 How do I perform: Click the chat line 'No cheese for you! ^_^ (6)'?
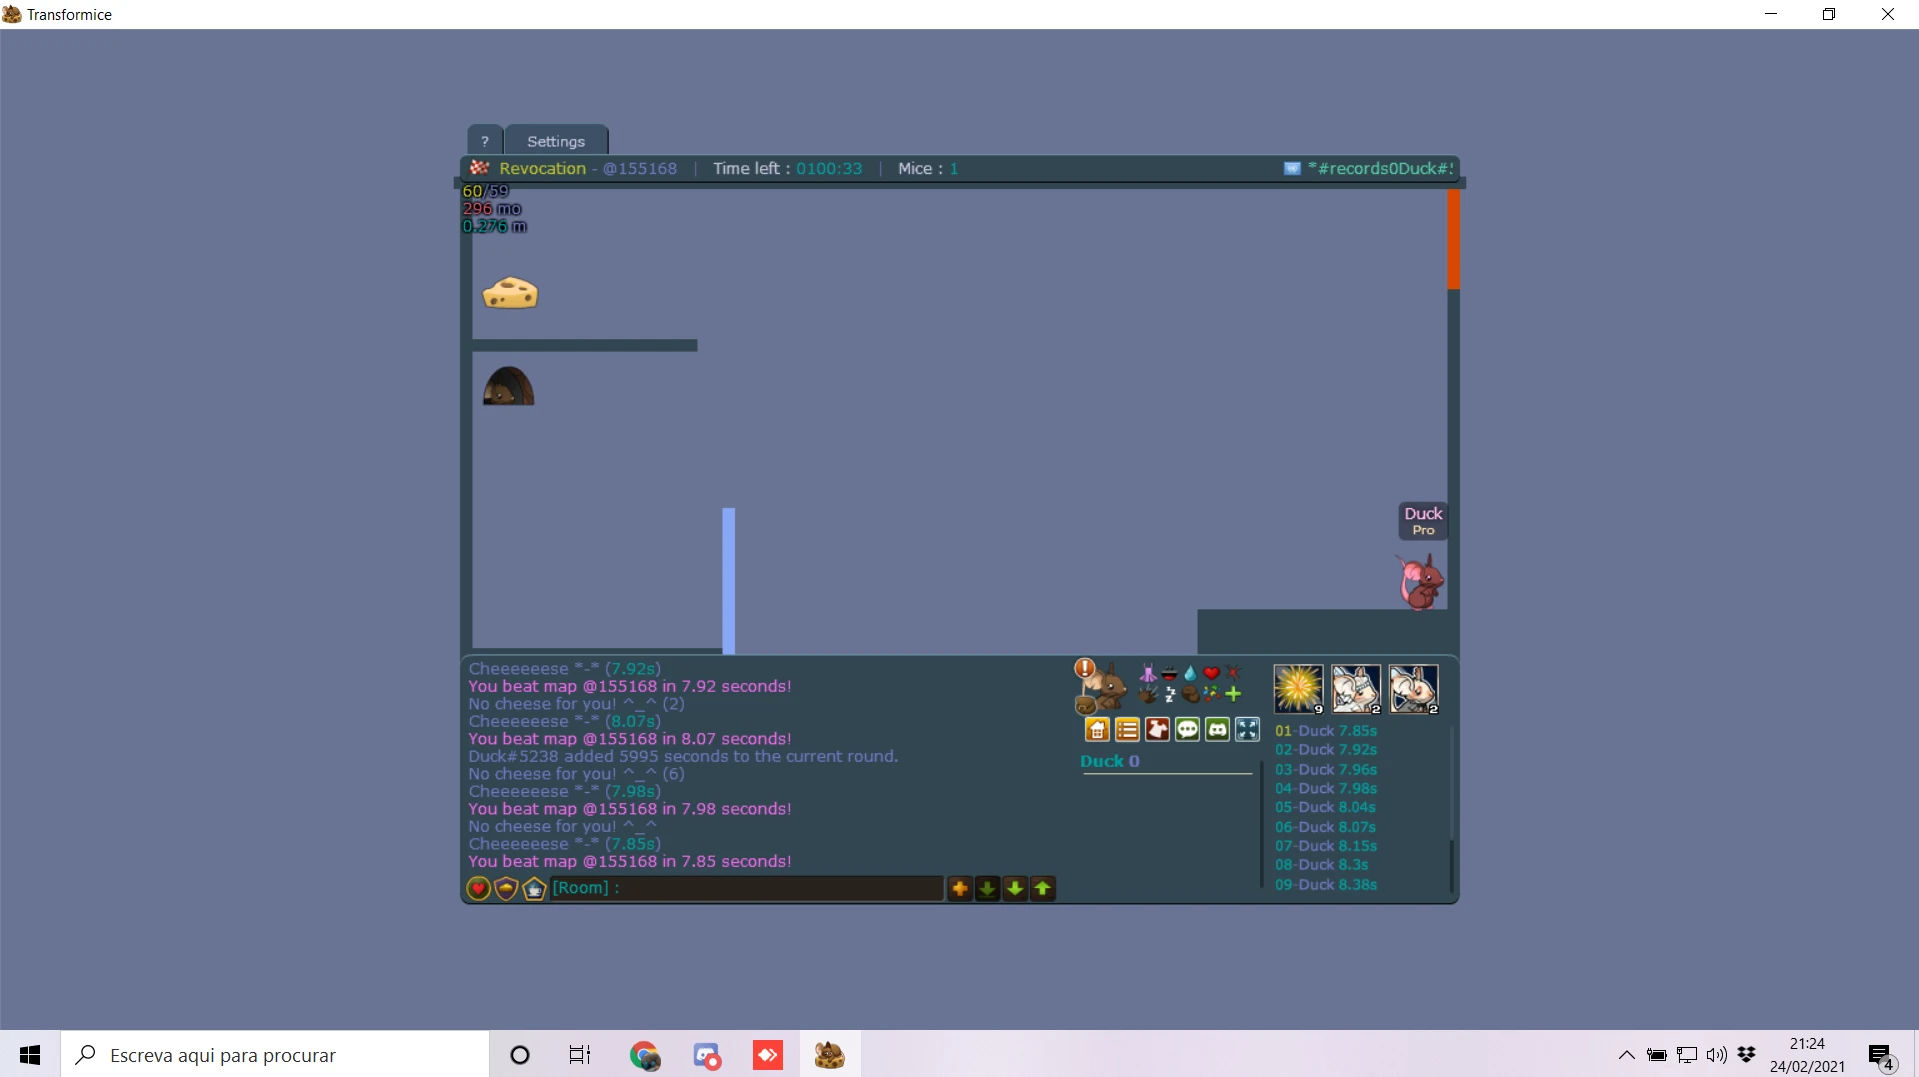(576, 774)
